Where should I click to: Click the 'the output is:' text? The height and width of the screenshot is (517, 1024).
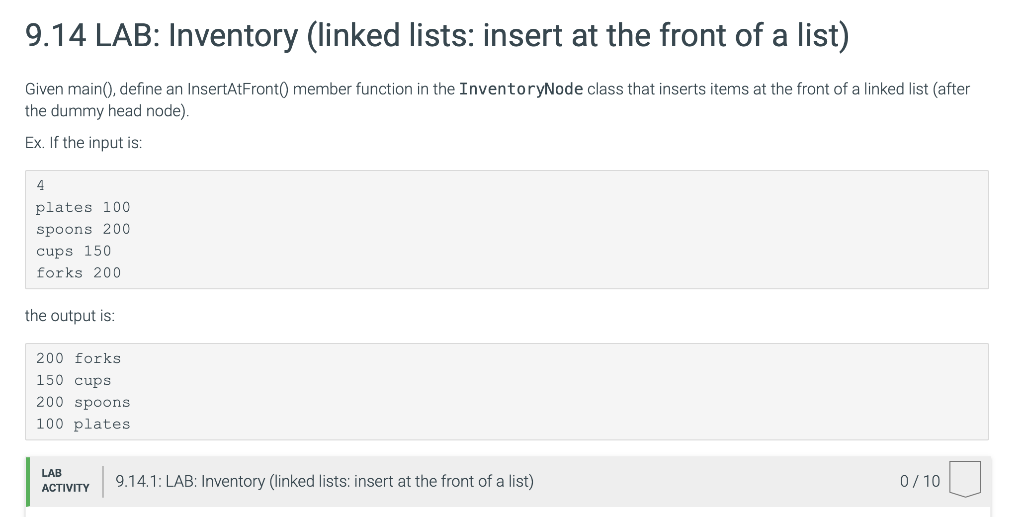coord(70,316)
